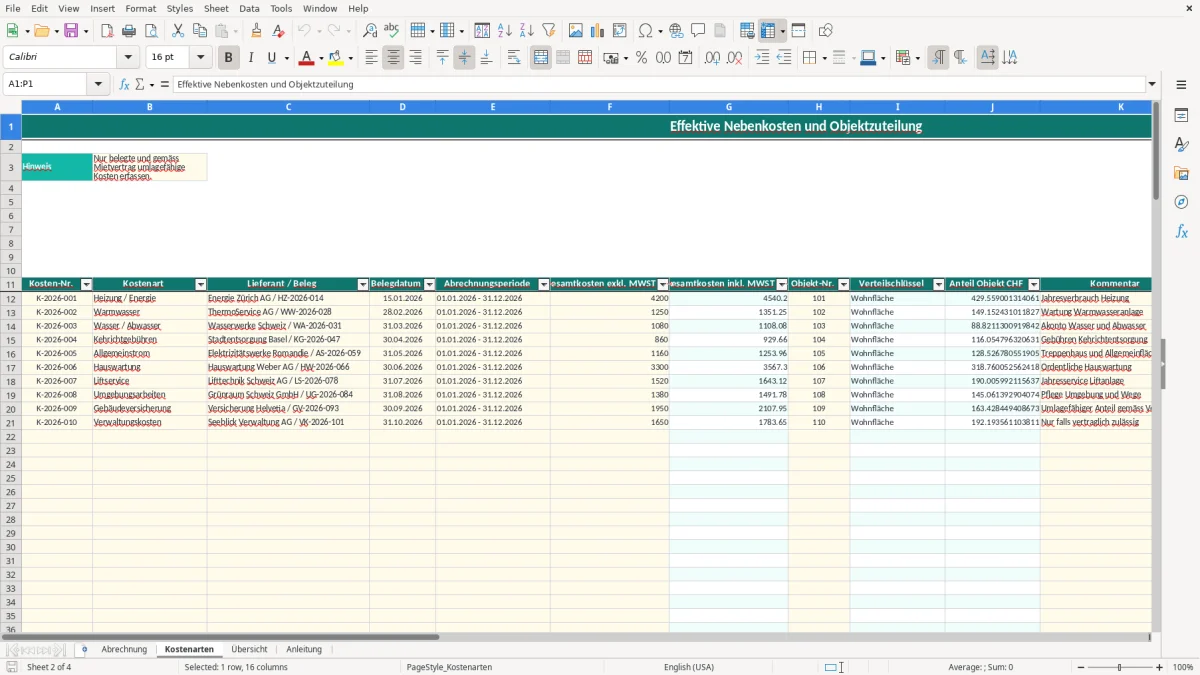Toggle center horizontally alignment
Viewport: 1200px width, 675px height.
[x=393, y=58]
